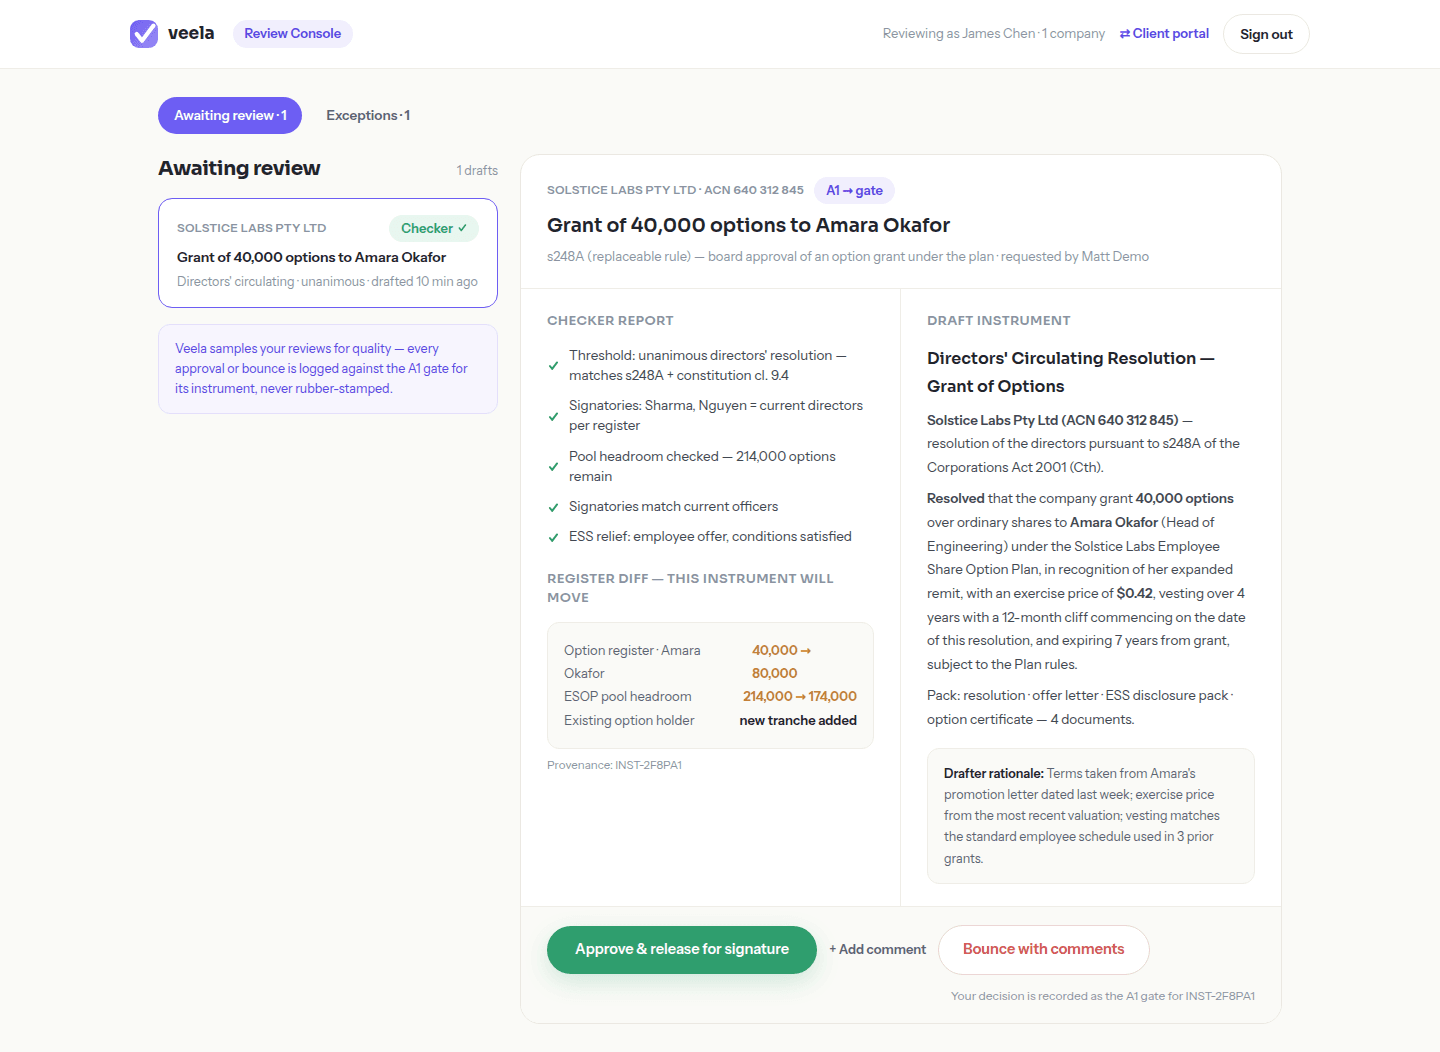The image size is (1440, 1052).
Task: Click the '40,000 → 80,000' register value
Action: (x=780, y=661)
